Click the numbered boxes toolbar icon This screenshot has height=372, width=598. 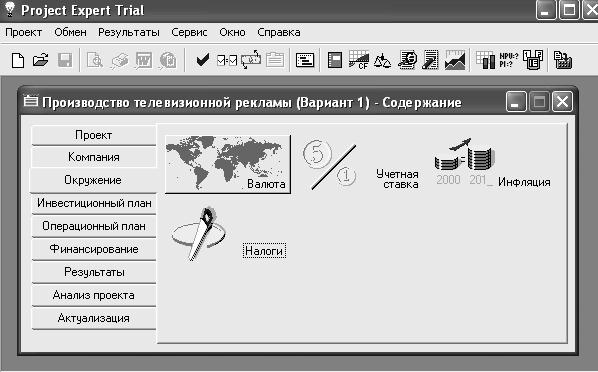533,60
